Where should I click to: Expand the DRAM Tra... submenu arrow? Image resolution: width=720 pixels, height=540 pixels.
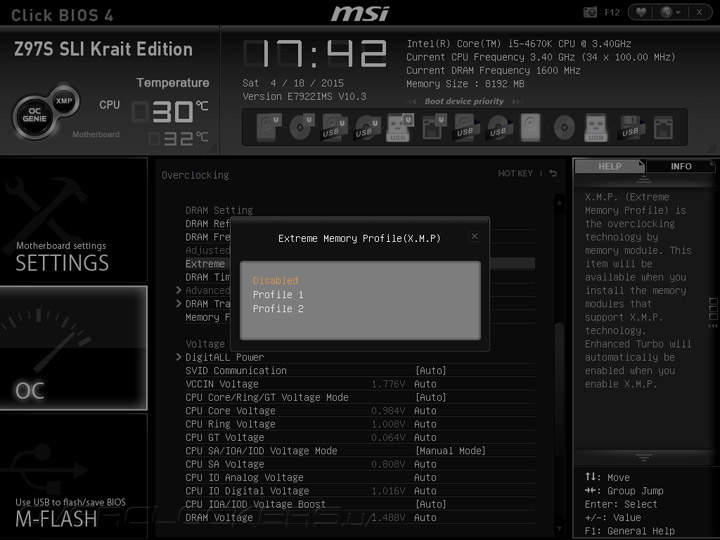[179, 304]
